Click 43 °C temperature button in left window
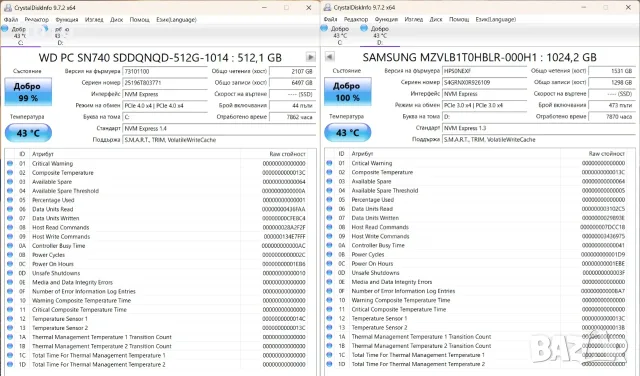This screenshot has width=640, height=376. (x=28, y=133)
